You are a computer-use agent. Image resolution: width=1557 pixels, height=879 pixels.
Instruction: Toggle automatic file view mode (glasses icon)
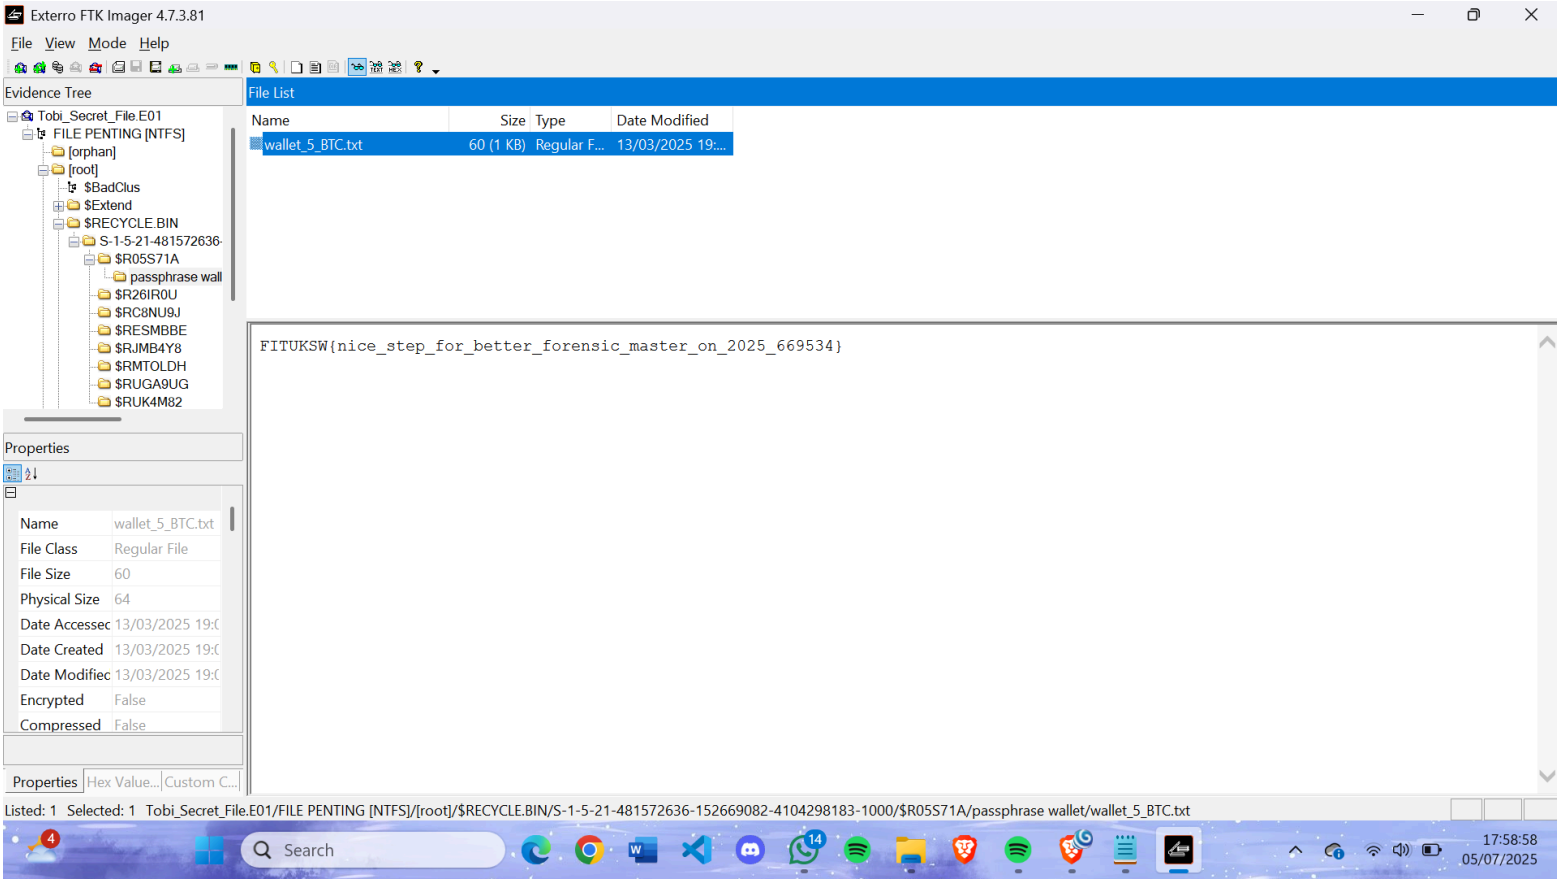coord(357,68)
